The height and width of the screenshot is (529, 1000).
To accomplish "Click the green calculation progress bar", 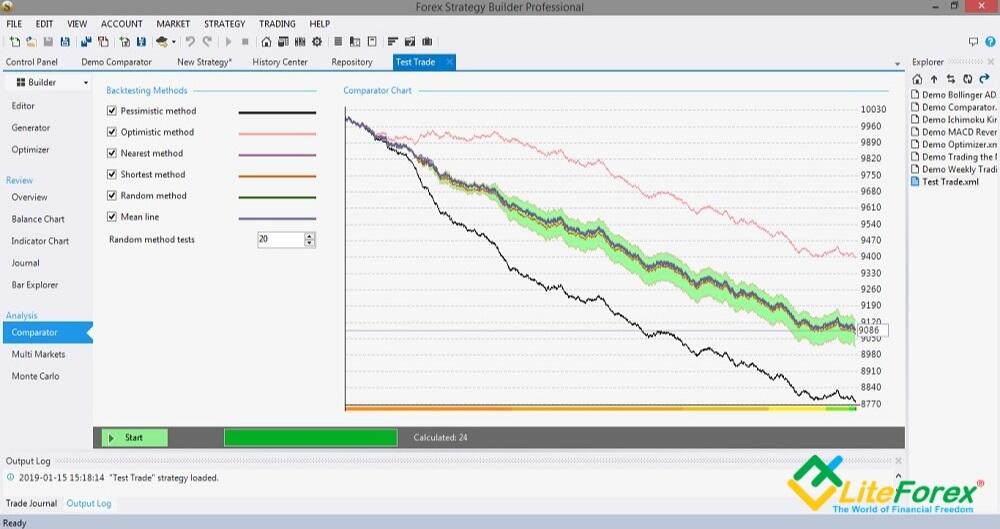I will (311, 438).
